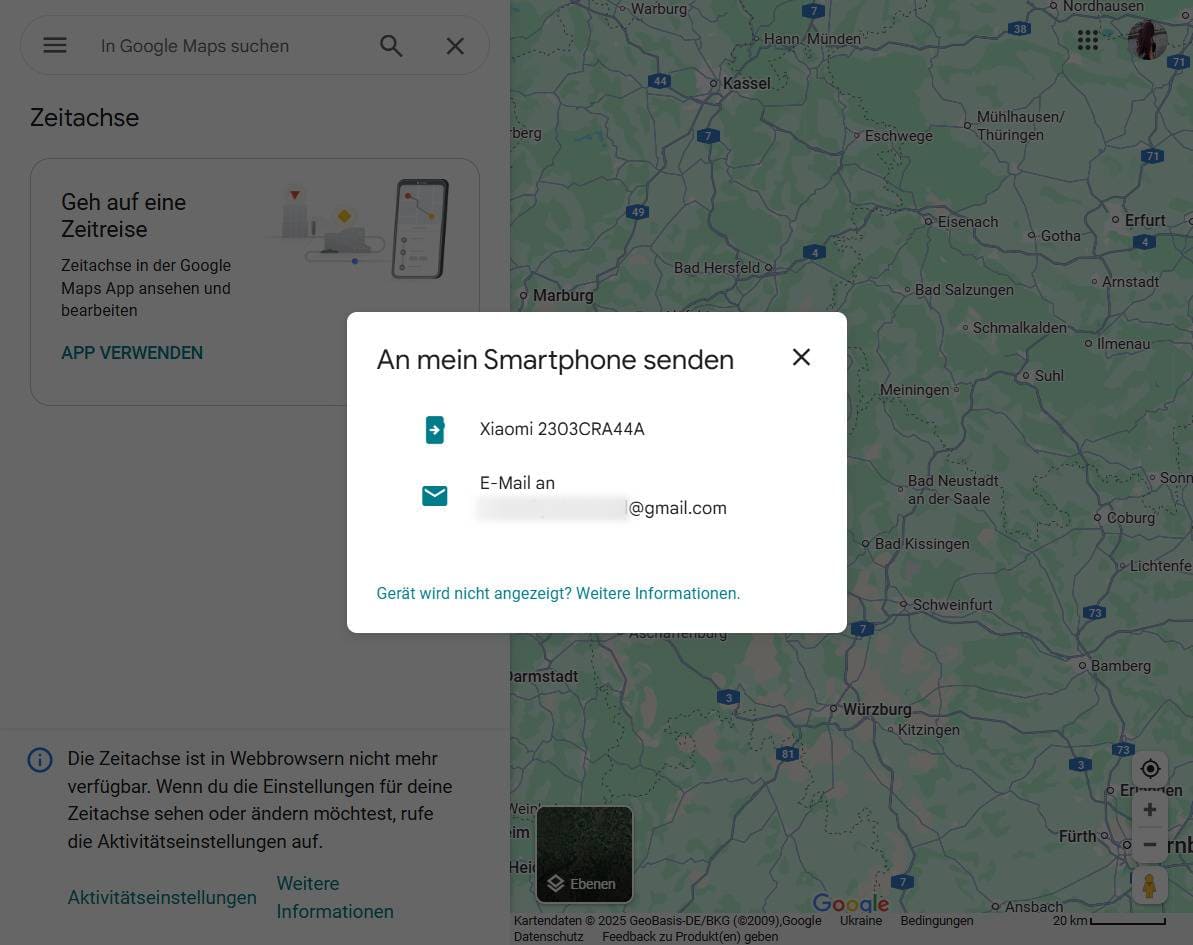Click the Würzburg city label
Screen dimensions: 1193x945
point(876,709)
